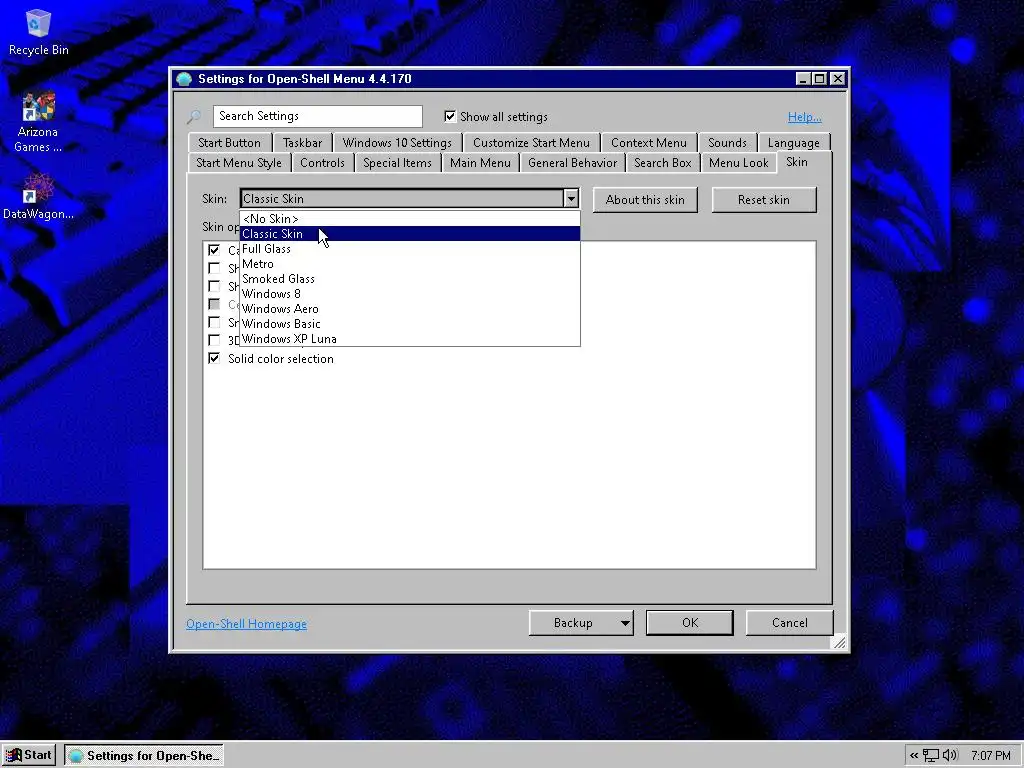The width and height of the screenshot is (1024, 768).
Task: Open the Backup dropdown button
Action: [581, 622]
